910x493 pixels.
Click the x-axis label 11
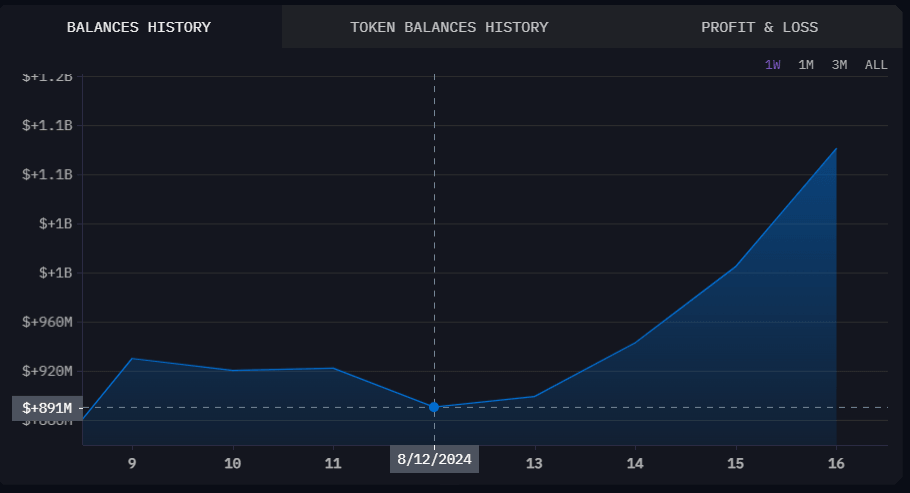333,463
